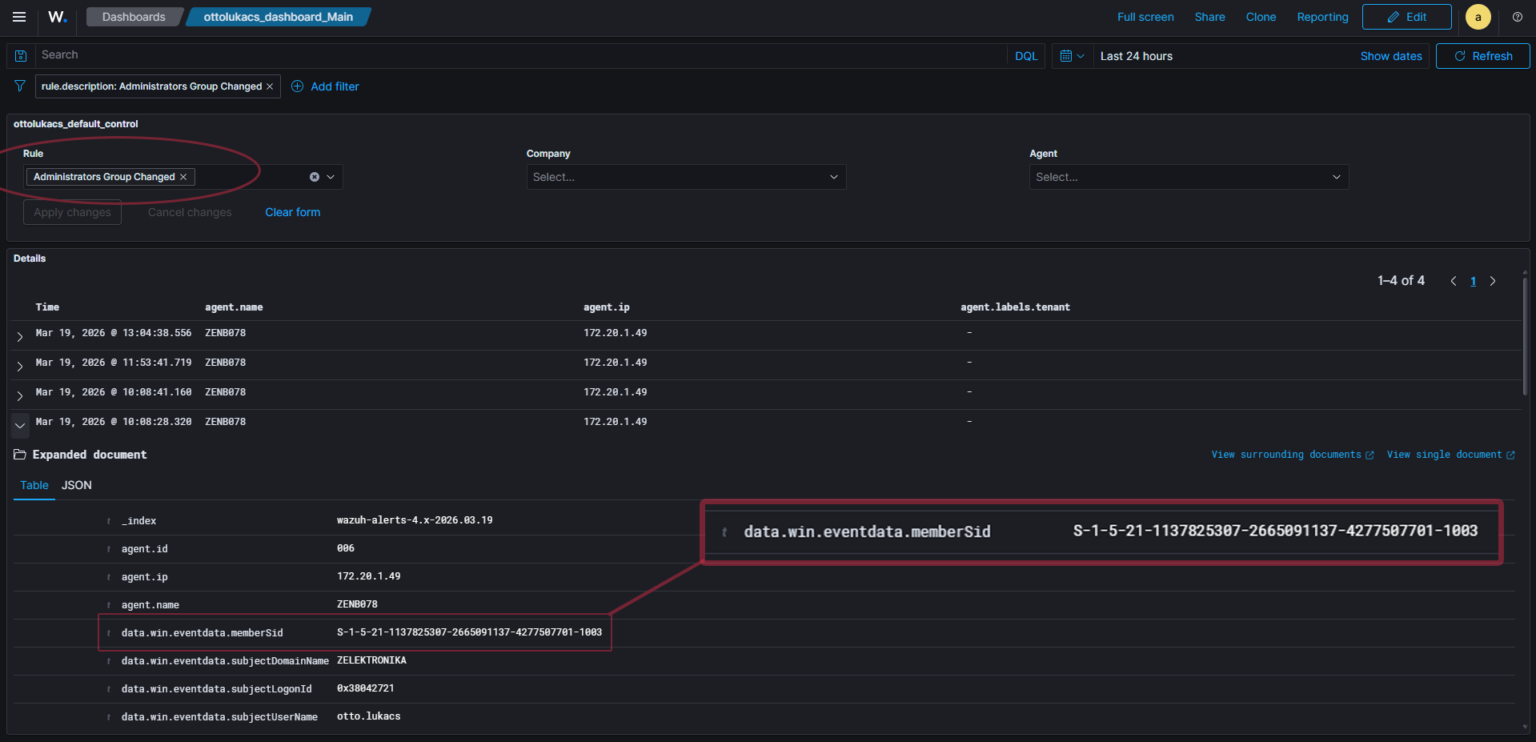Expand the 13:04:38.556 event row
Image resolution: width=1536 pixels, height=742 pixels.
pos(20,337)
